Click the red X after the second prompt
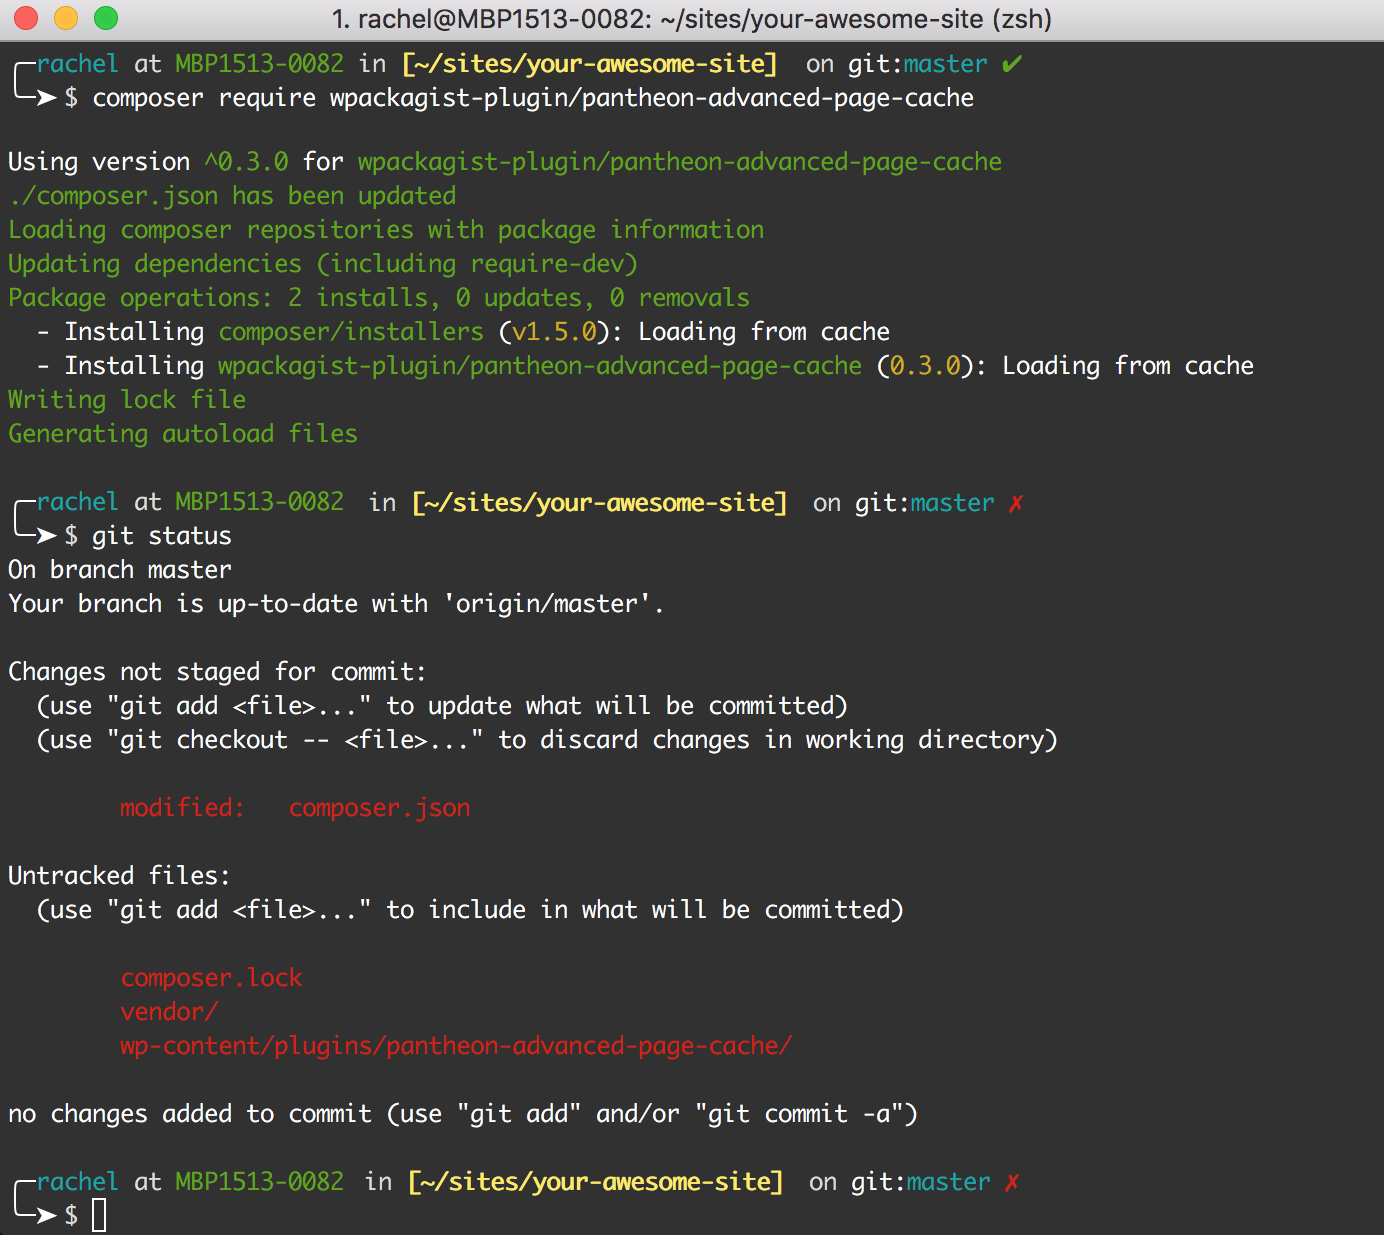The width and height of the screenshot is (1384, 1235). (1016, 503)
